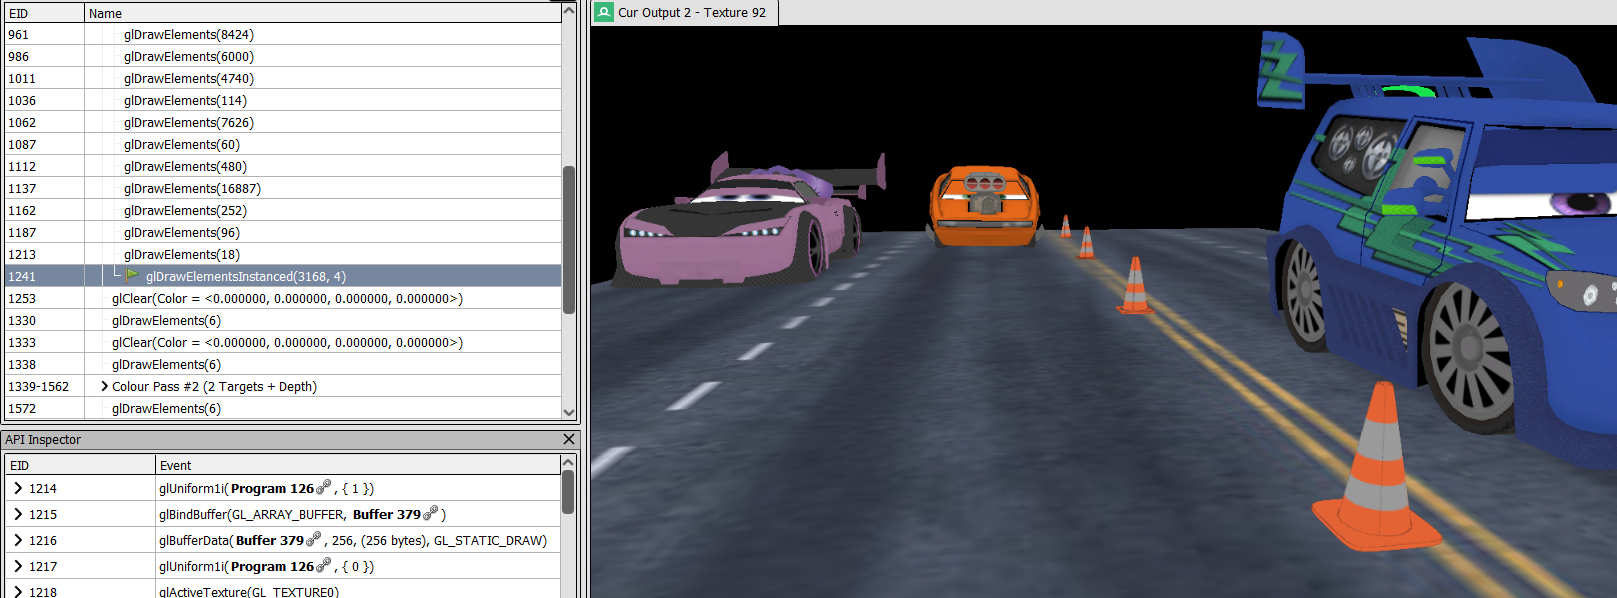Viewport: 1617px width, 598px height.
Task: Expand API event 1217
Action: click(x=18, y=566)
